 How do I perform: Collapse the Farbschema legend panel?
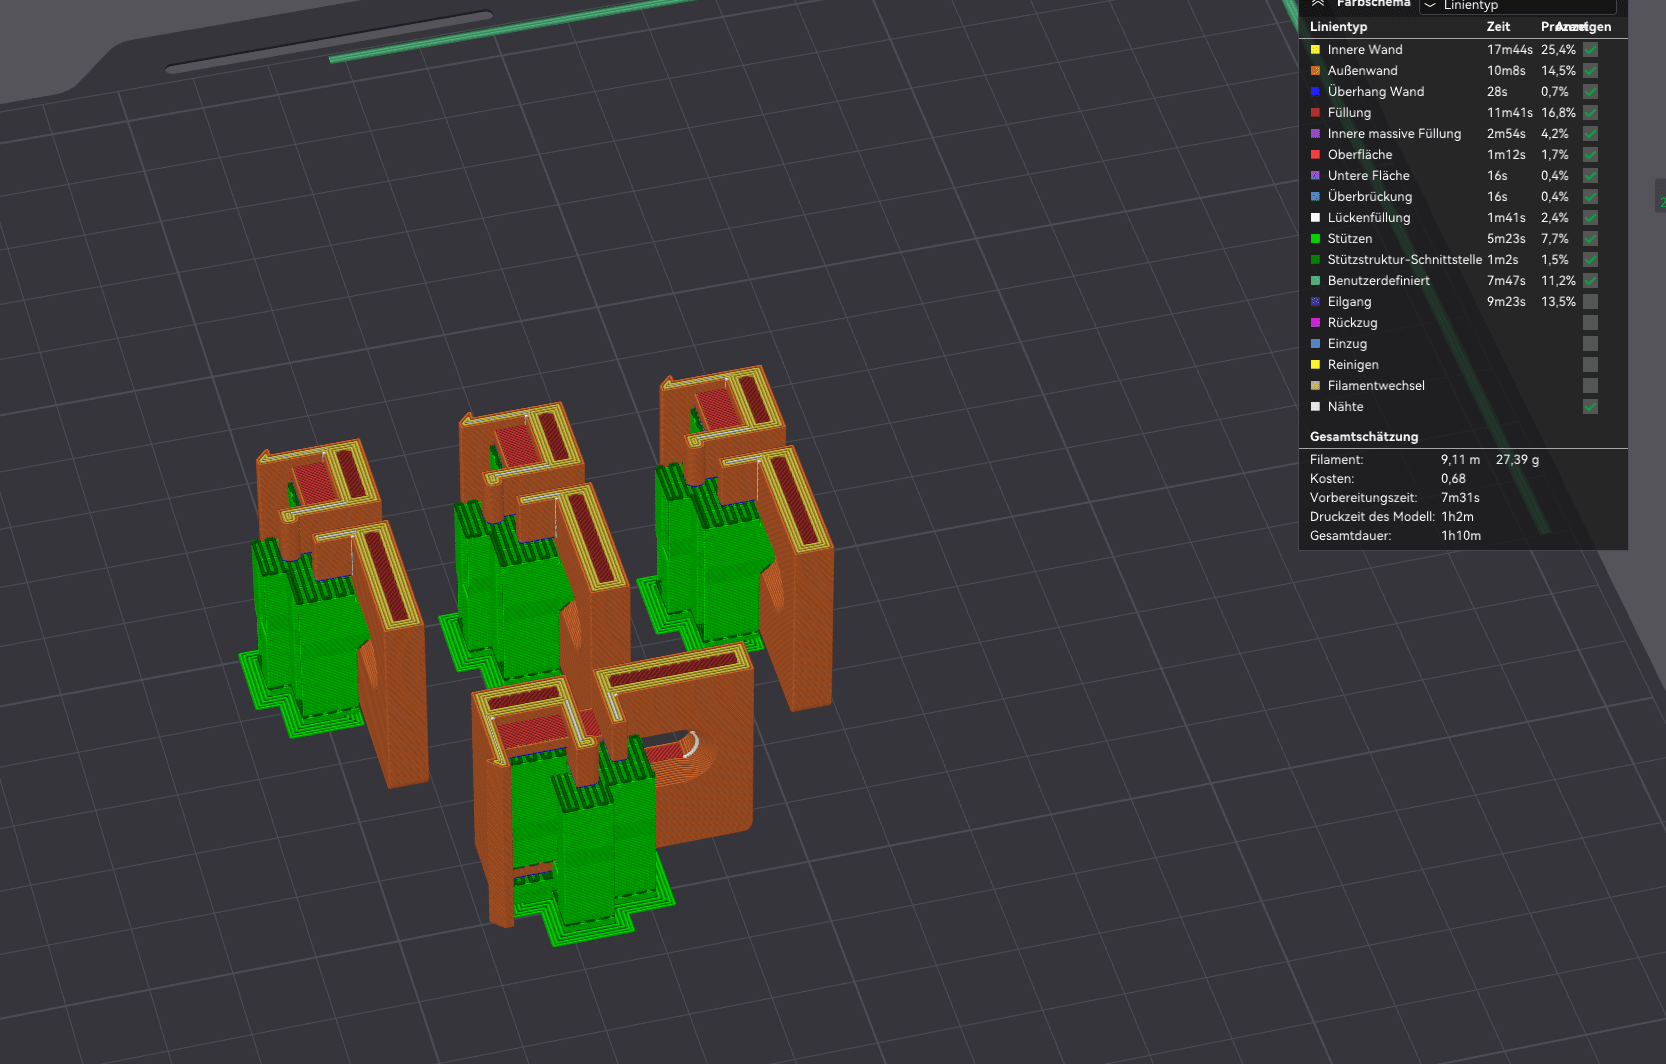tap(1318, 3)
